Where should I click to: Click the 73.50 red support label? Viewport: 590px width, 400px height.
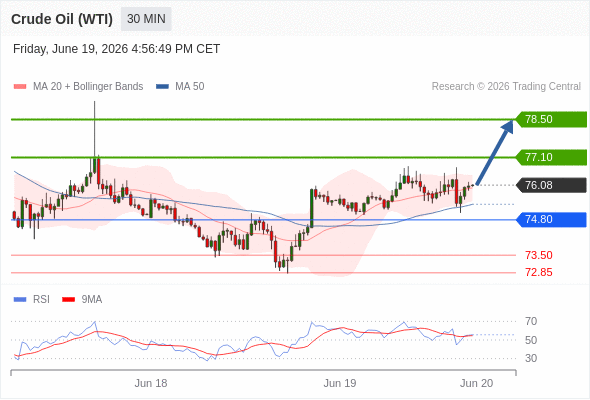[538, 255]
